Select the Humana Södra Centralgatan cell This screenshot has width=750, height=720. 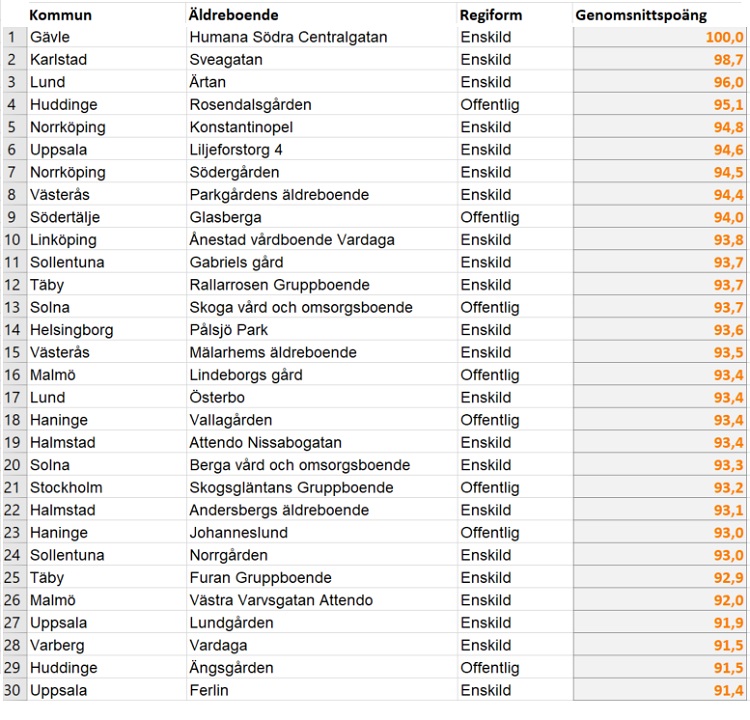[x=288, y=37]
